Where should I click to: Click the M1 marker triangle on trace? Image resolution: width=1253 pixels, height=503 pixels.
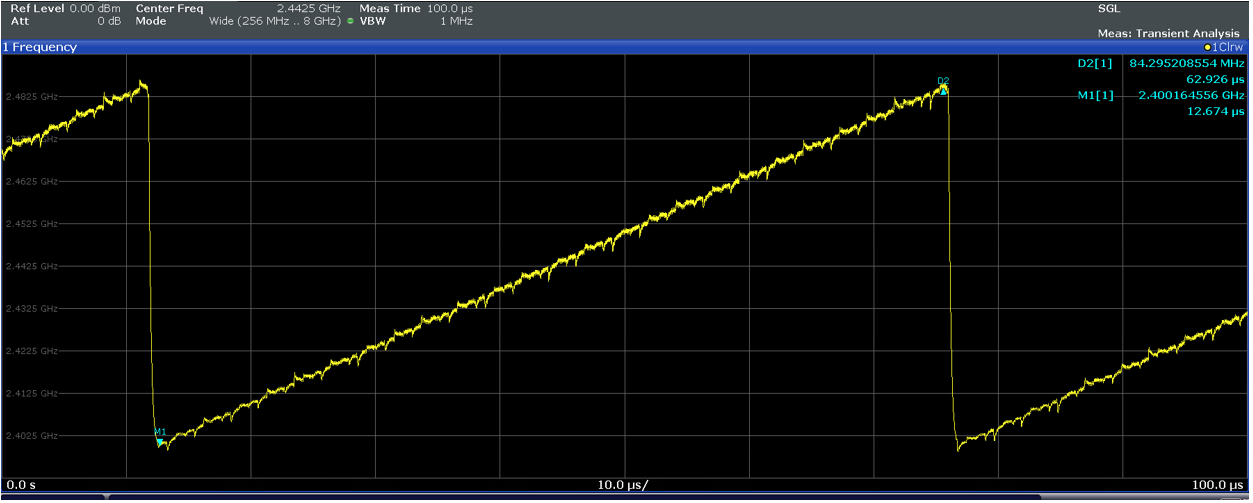(x=160, y=440)
